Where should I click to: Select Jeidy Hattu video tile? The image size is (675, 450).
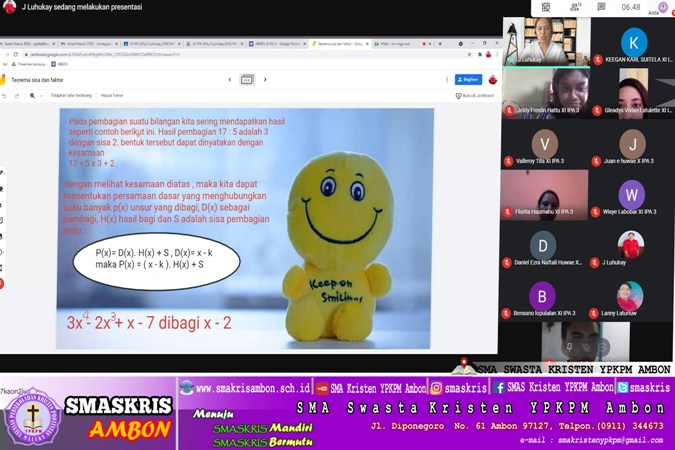pos(545,93)
